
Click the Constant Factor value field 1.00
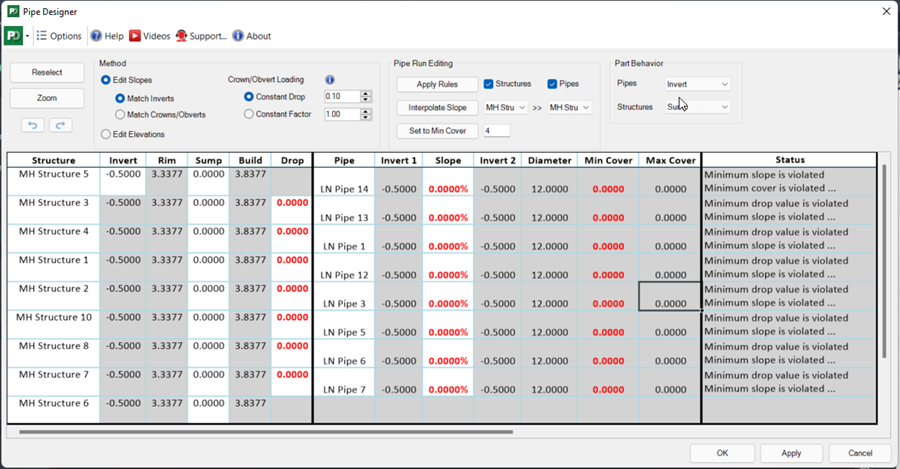[x=342, y=114]
